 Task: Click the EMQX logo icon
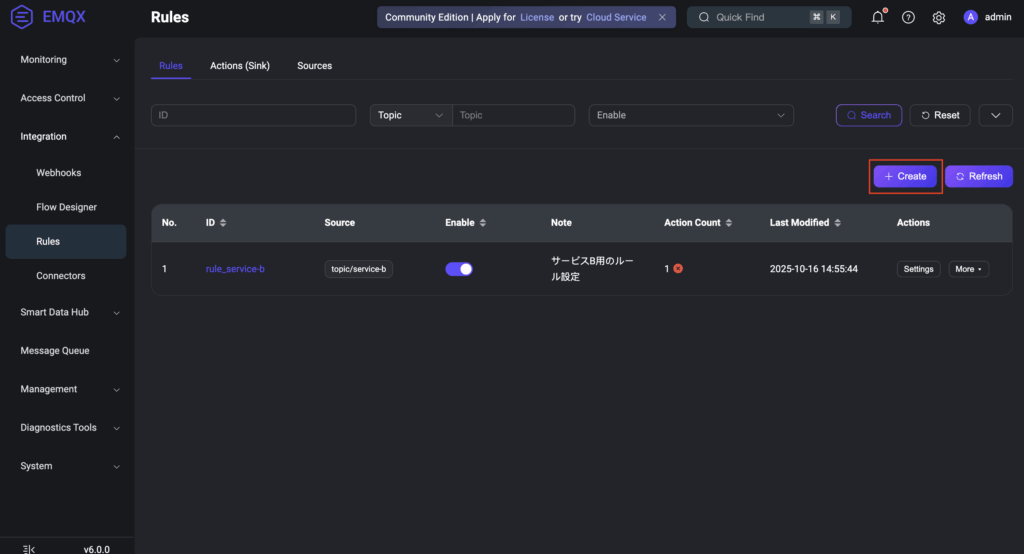[x=22, y=17]
